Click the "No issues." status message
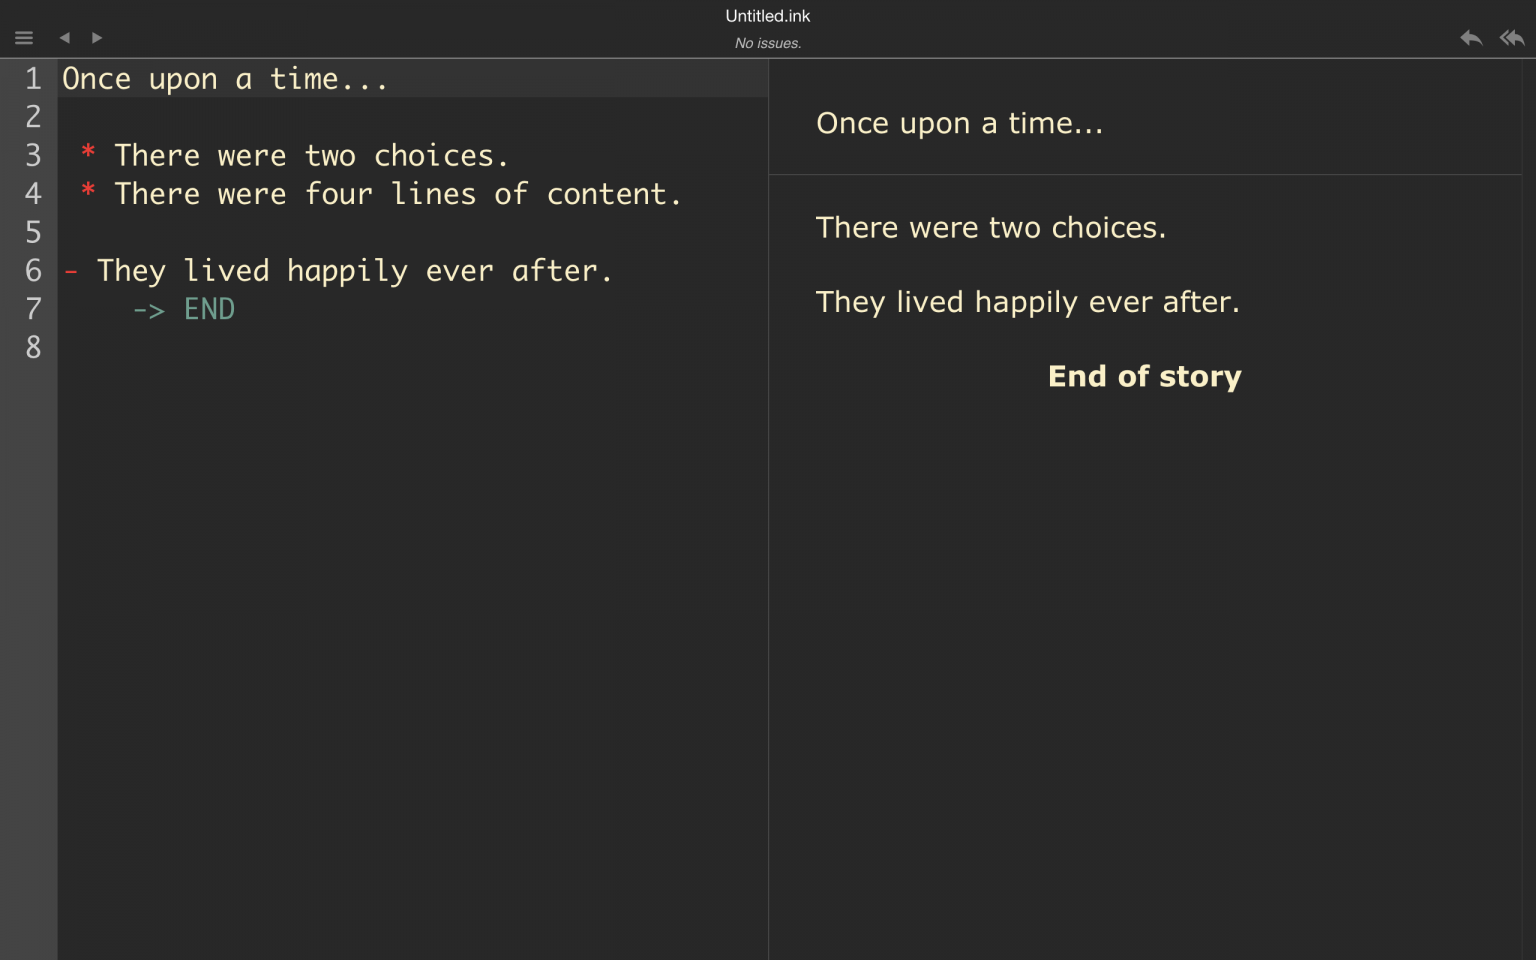The height and width of the screenshot is (960, 1536). coord(768,43)
